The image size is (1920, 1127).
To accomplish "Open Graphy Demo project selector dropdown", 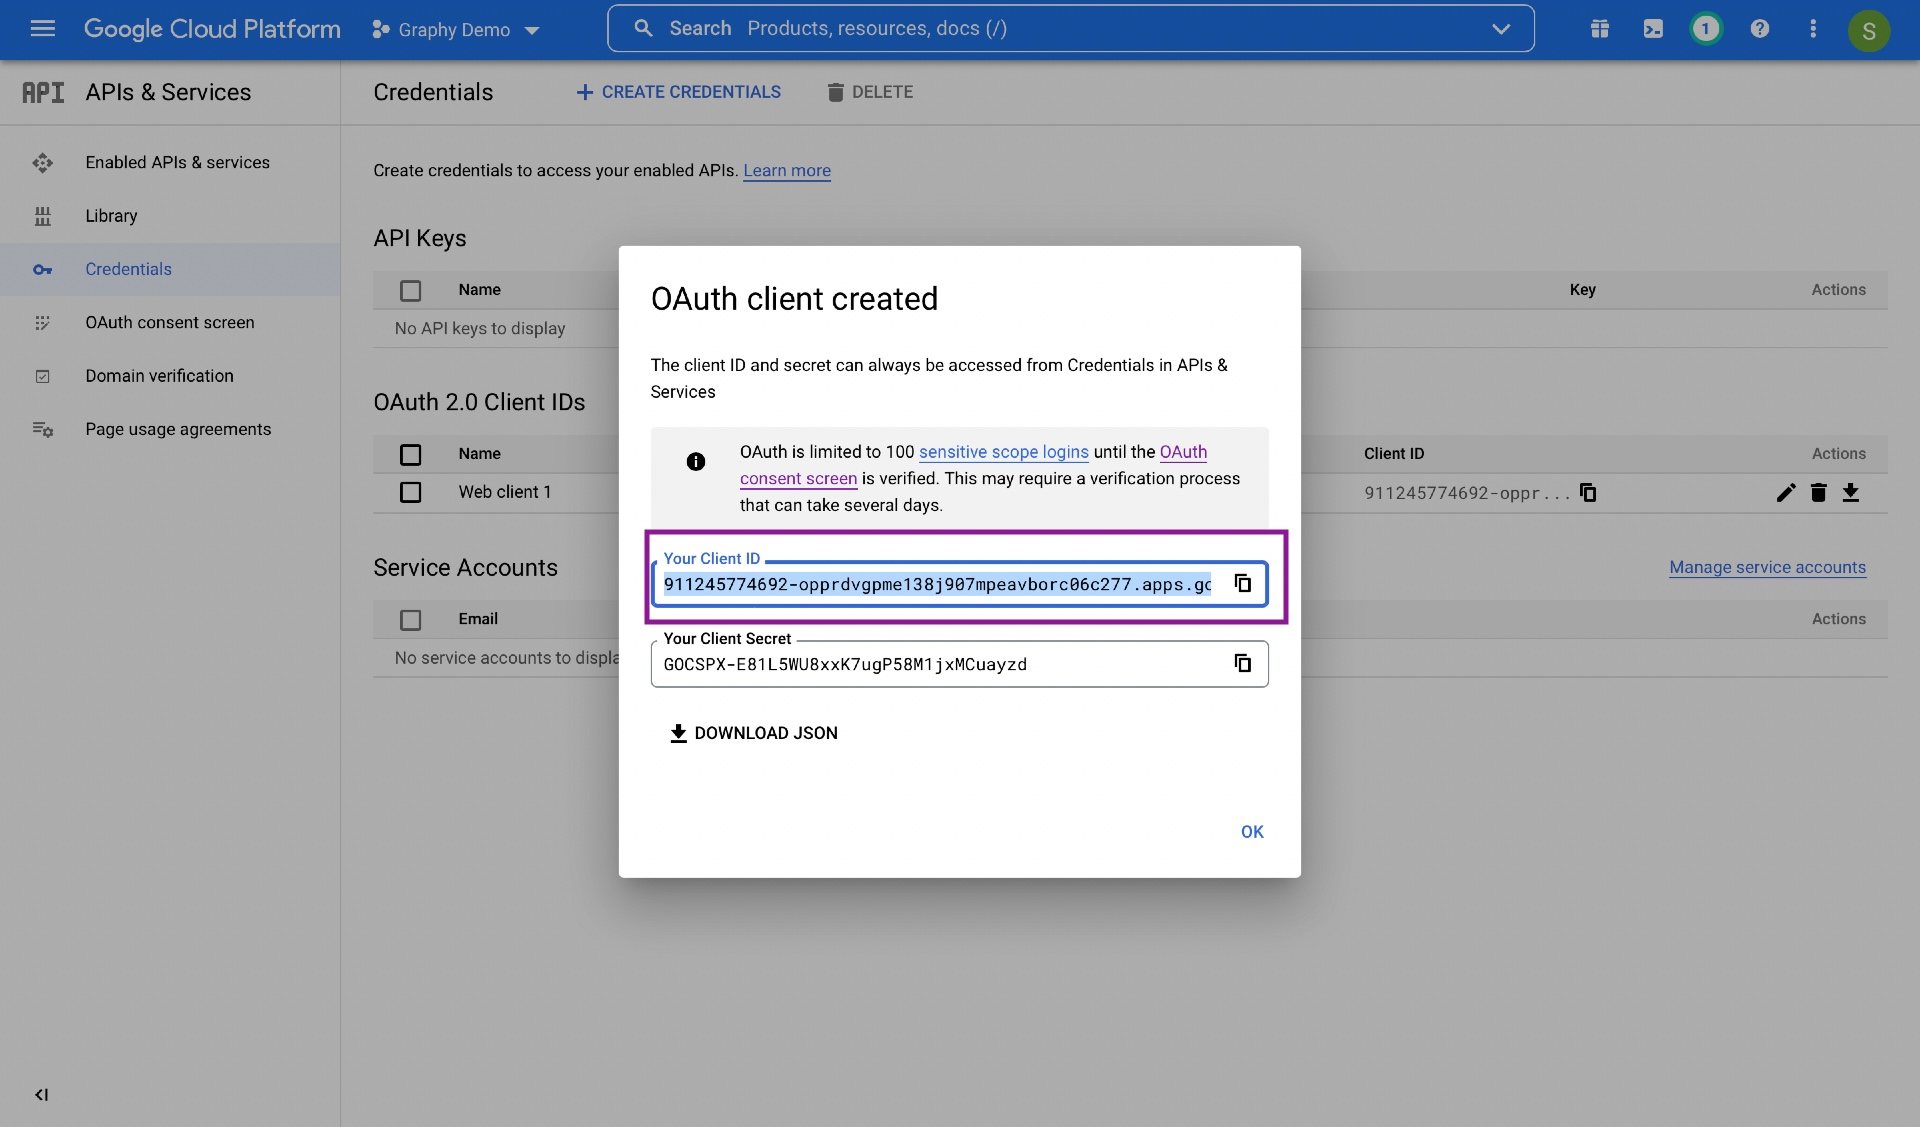I will (x=456, y=30).
